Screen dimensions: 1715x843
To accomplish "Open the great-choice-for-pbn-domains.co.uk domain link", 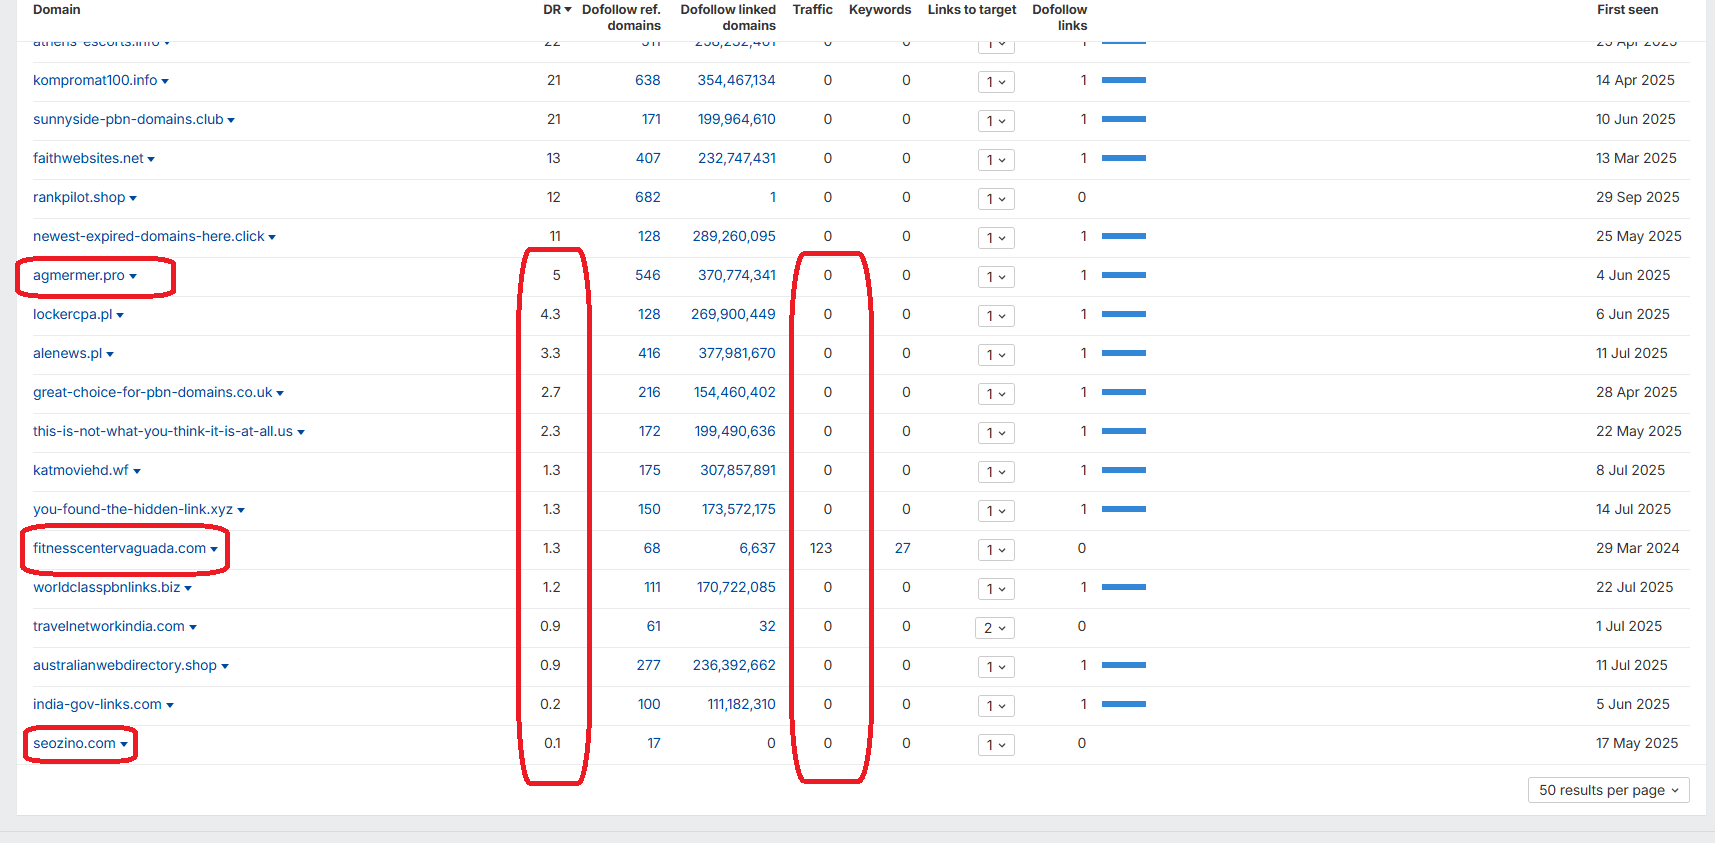I will click(153, 392).
